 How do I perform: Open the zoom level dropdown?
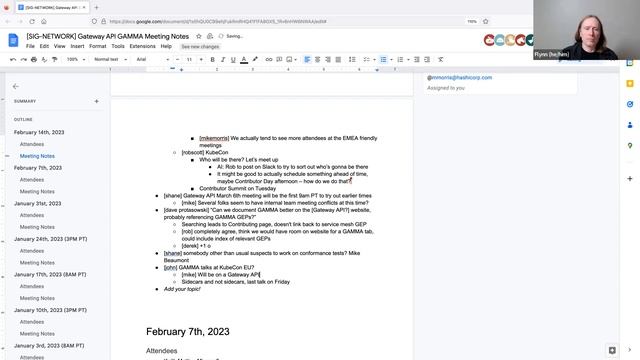76,60
